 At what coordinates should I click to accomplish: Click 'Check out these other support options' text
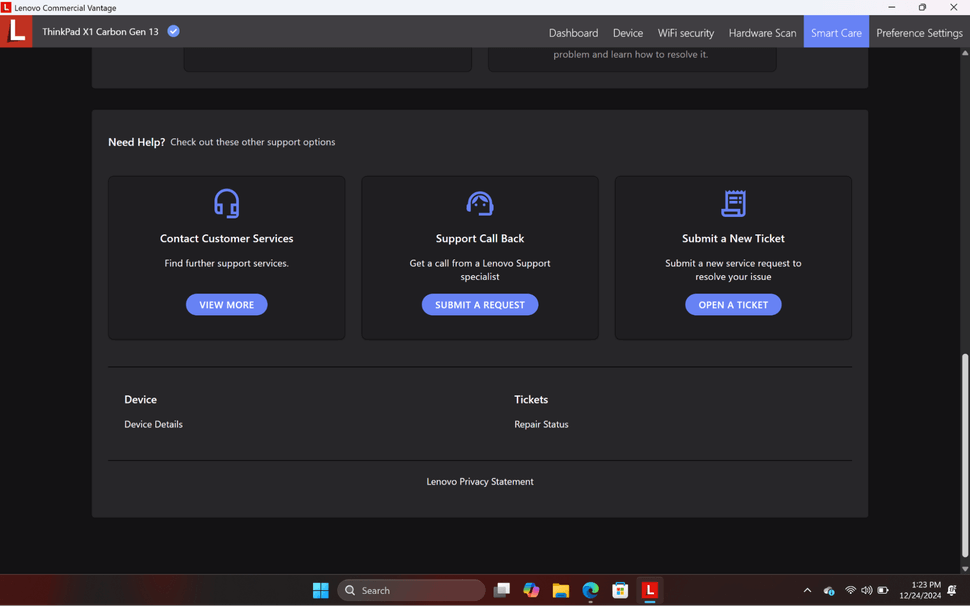[252, 142]
